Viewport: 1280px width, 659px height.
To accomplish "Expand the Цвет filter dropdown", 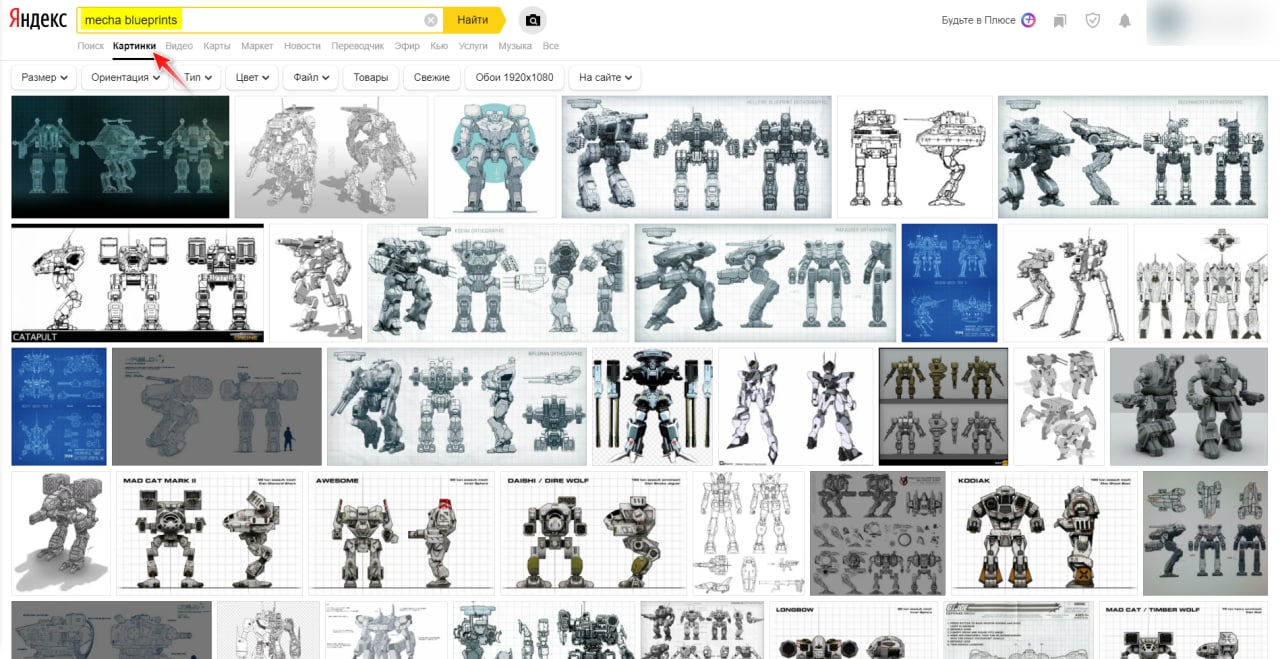I will click(252, 77).
